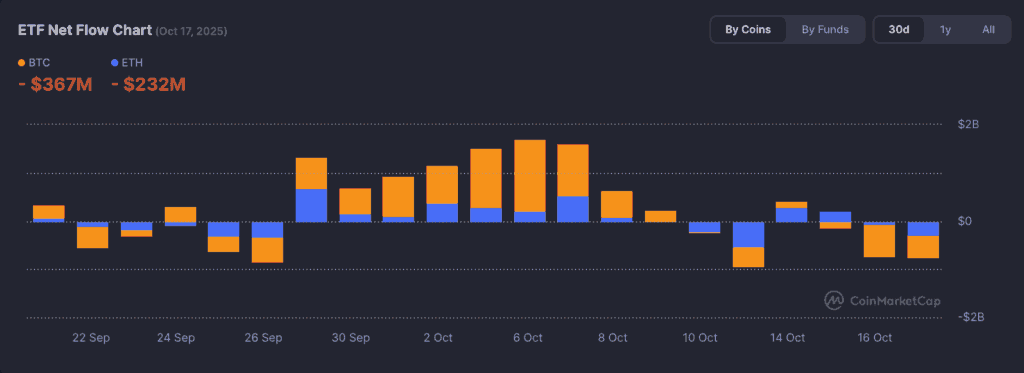Screen dimensions: 1024x373
Task: Click the $2B axis label
Action: [969, 124]
